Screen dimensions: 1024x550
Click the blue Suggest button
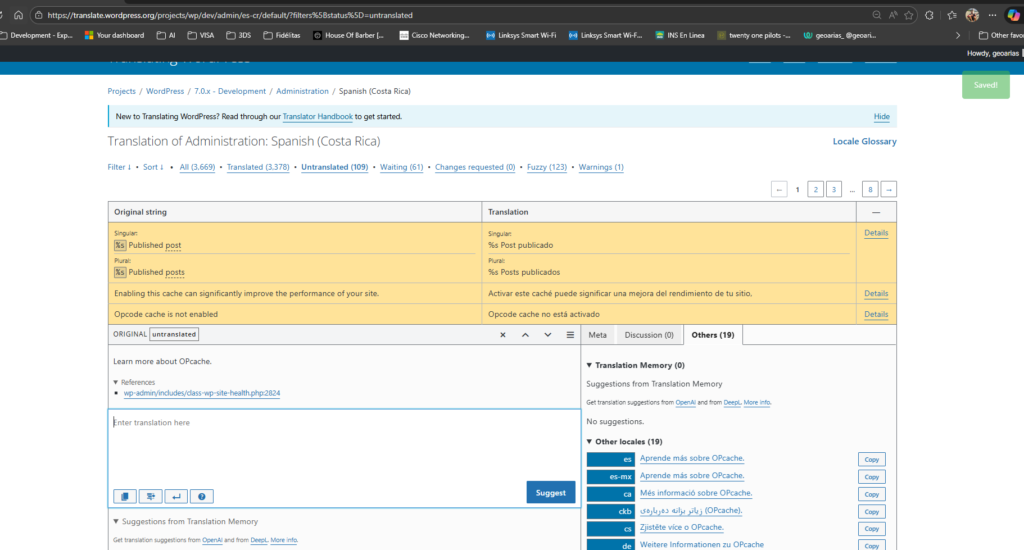point(550,492)
